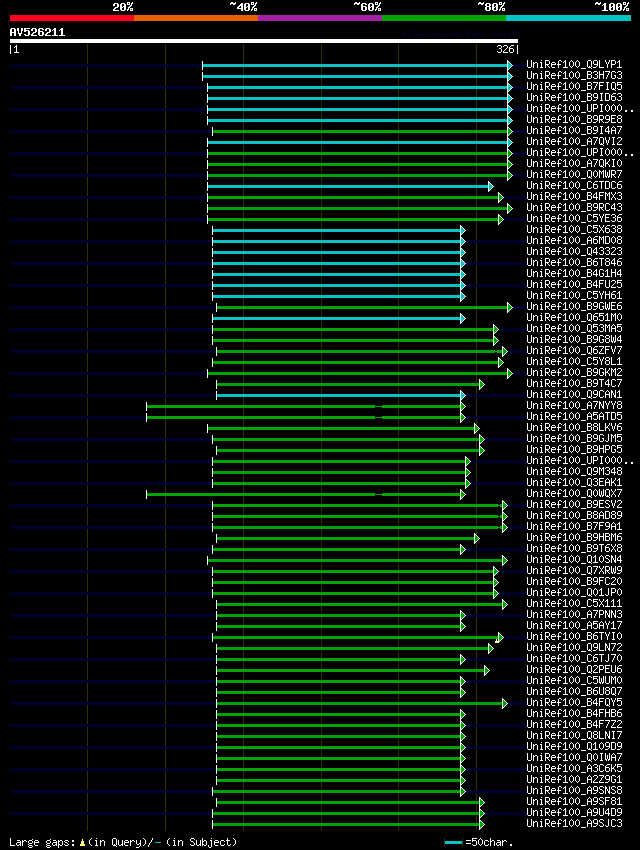Open hit UniRef100_B3H7G3
Viewport: 640px width, 850px height.
tap(574, 75)
